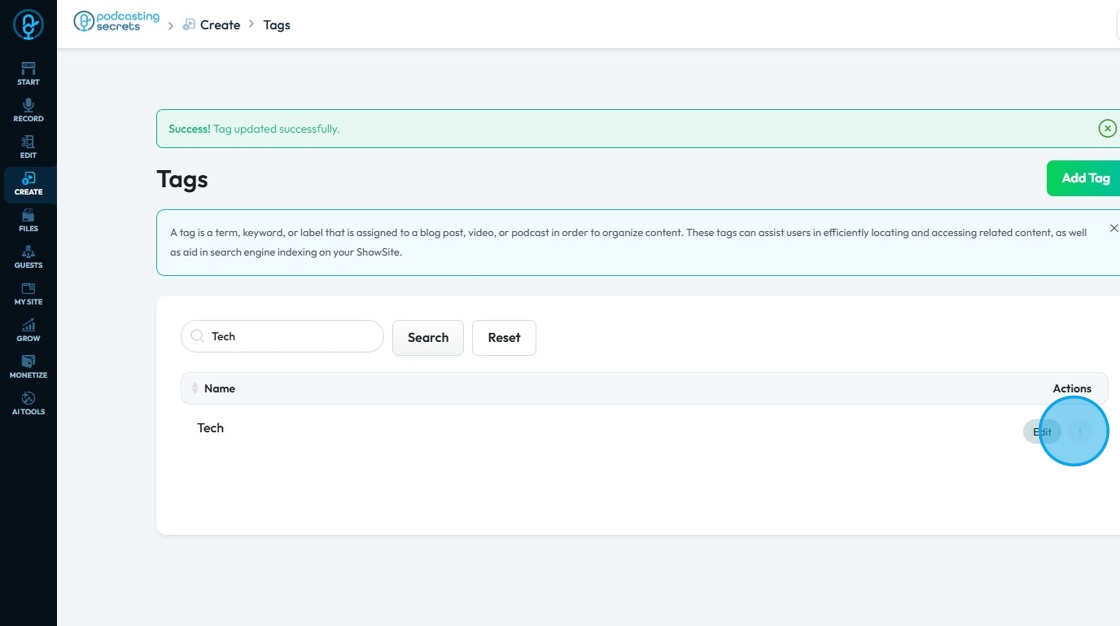Open the AI Tools section in sidebar

point(29,403)
